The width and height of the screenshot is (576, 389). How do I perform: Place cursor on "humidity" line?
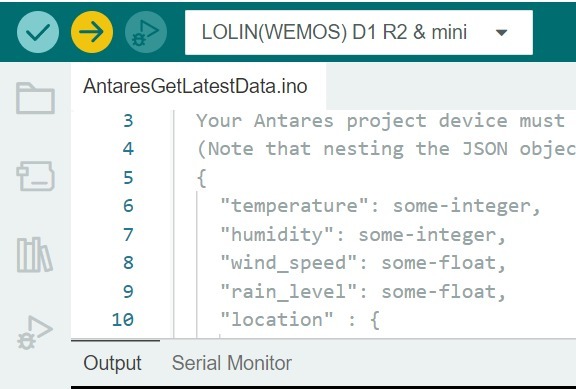point(363,235)
